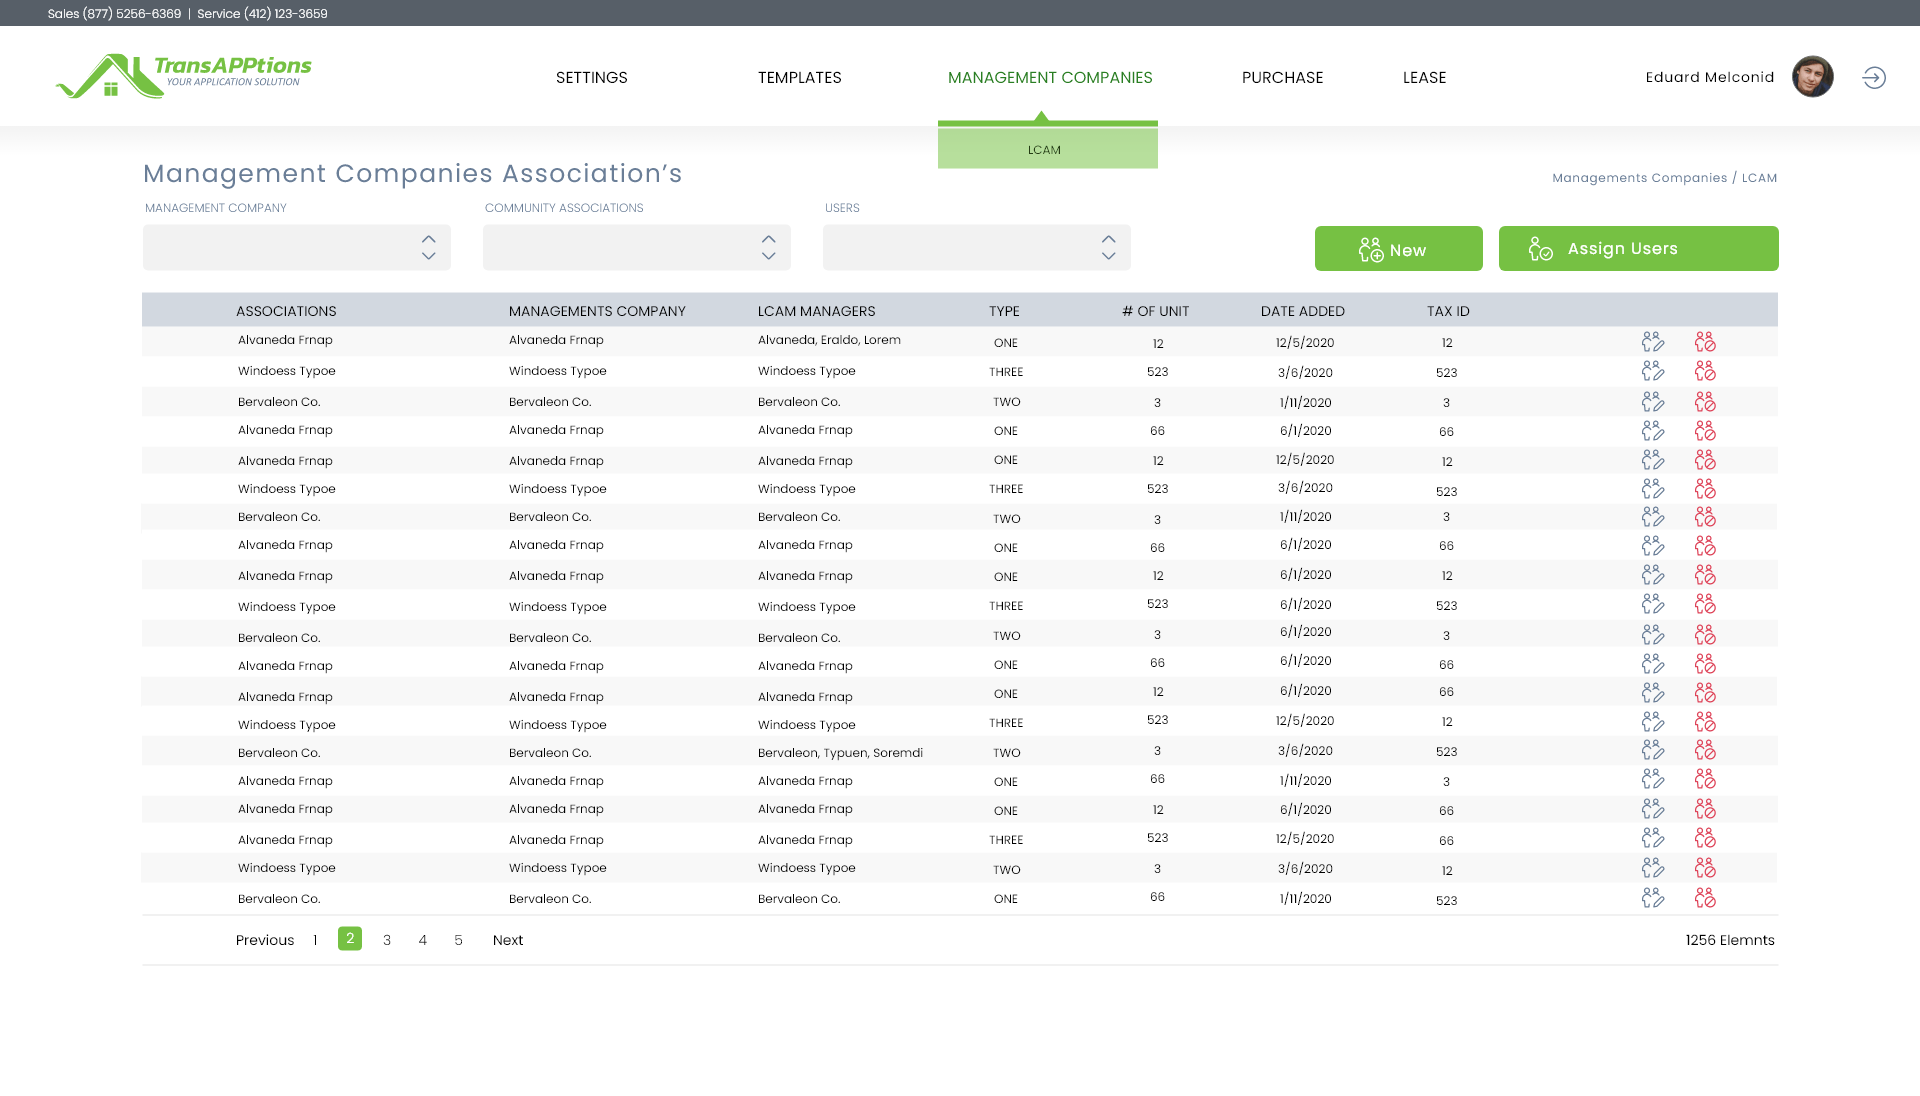1920x1096 pixels.
Task: Click the TransAPPtions house logo
Action: [183, 76]
